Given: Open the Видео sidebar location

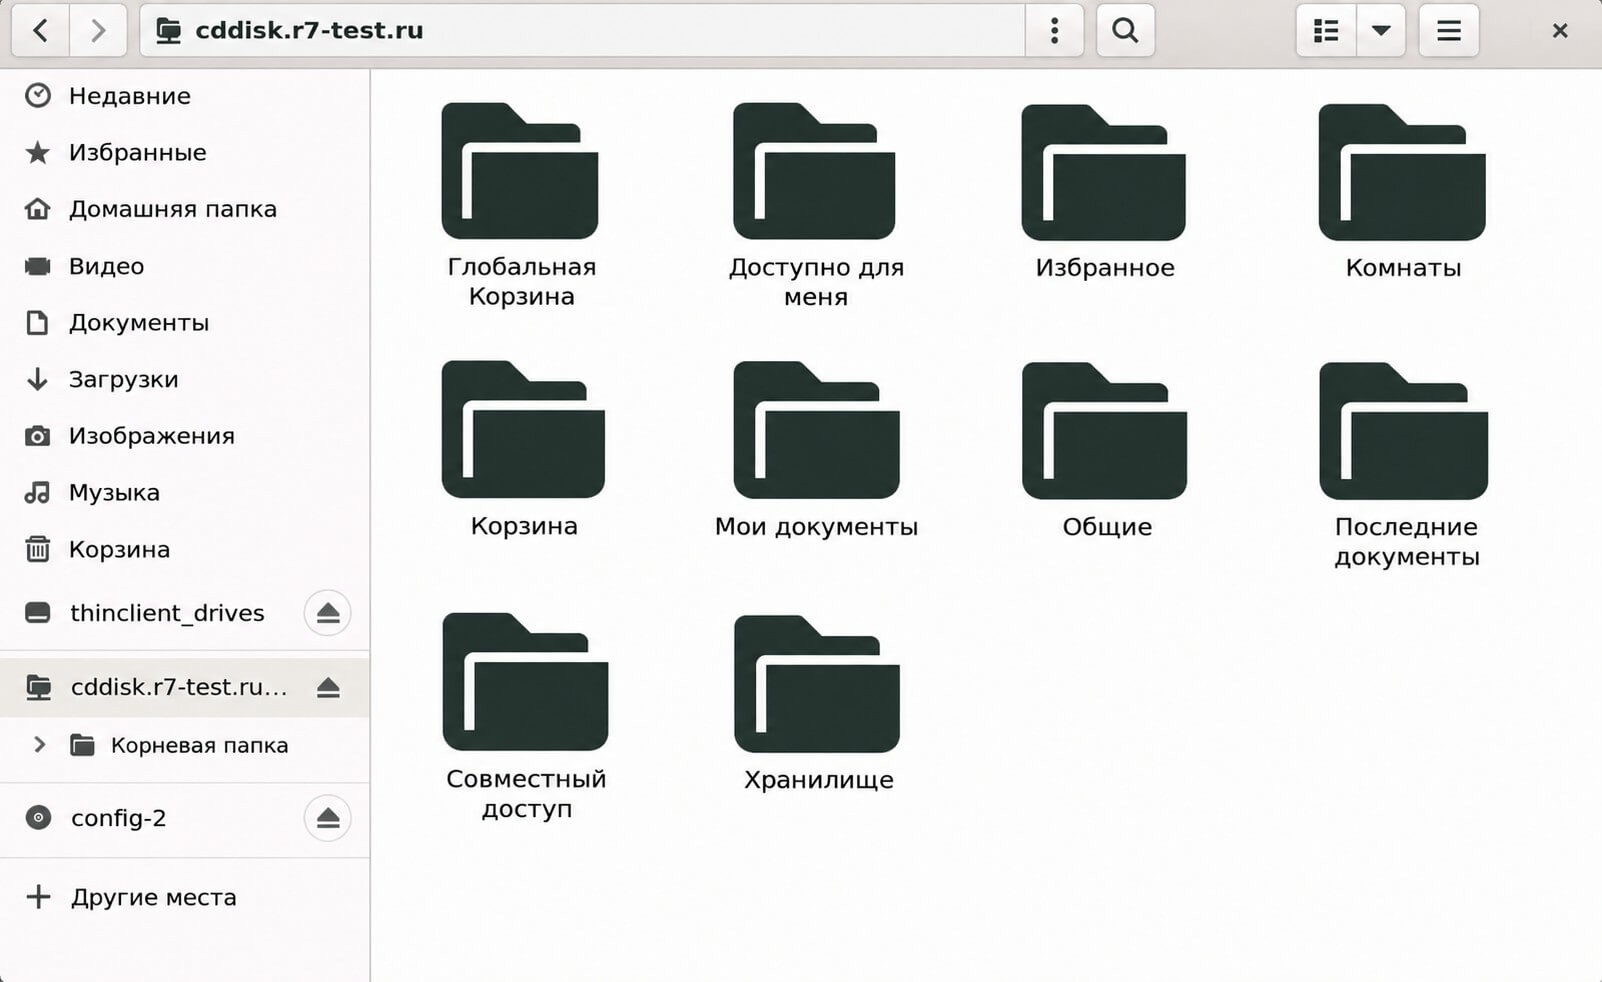Looking at the screenshot, I should tap(185, 266).
